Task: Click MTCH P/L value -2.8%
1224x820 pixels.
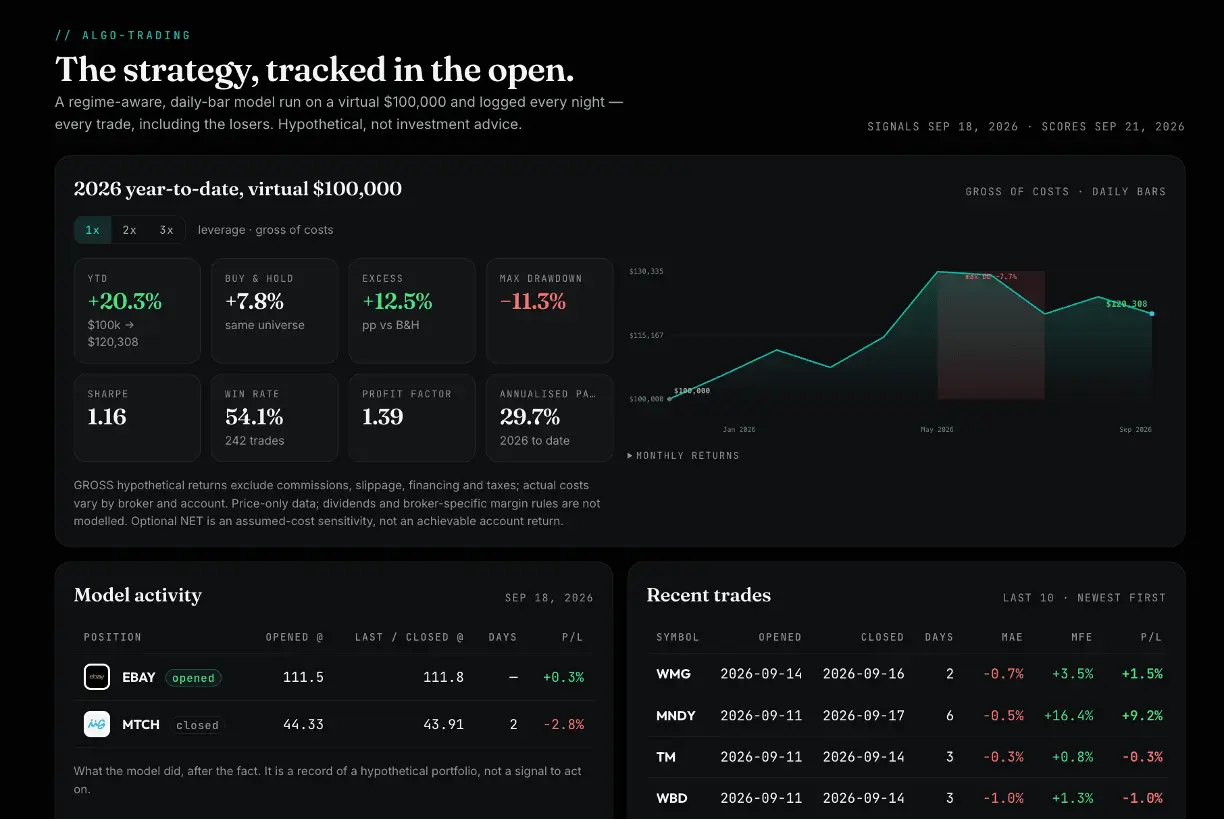Action: click(x=564, y=724)
